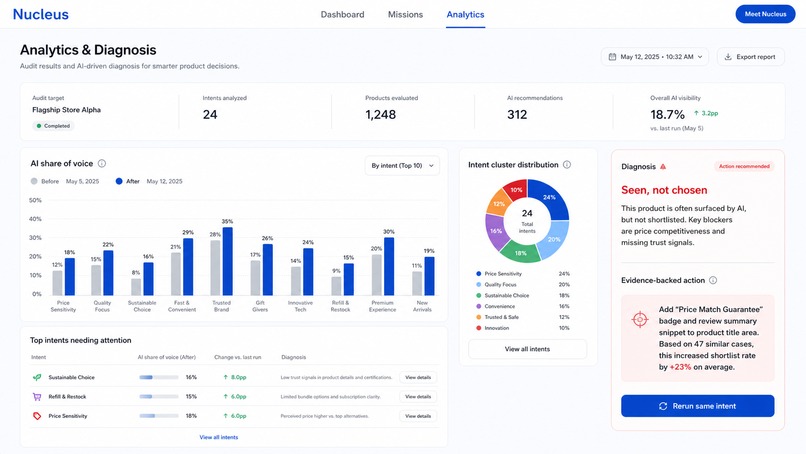View details for Refill & Restock row
This screenshot has height=454, width=806.
pos(418,397)
